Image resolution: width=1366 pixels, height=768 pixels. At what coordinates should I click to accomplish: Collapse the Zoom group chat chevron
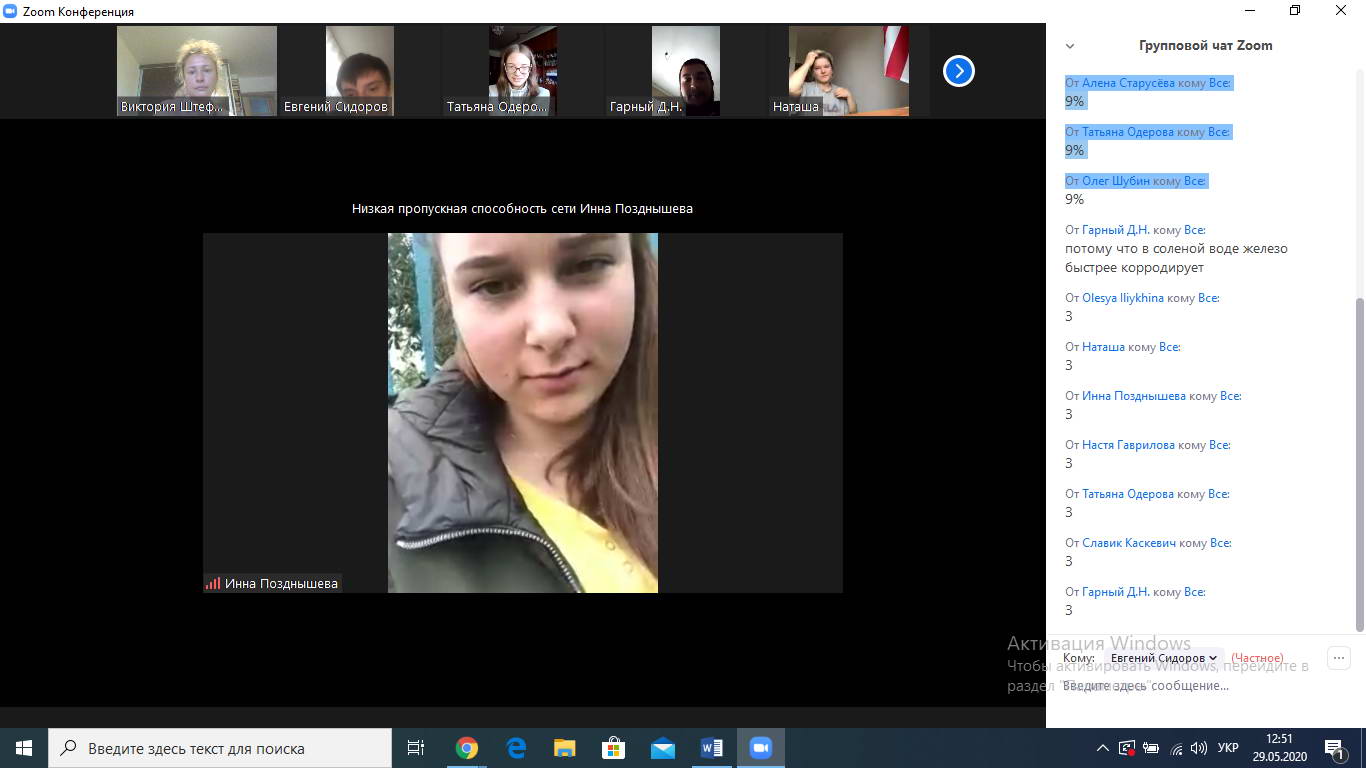click(1070, 46)
